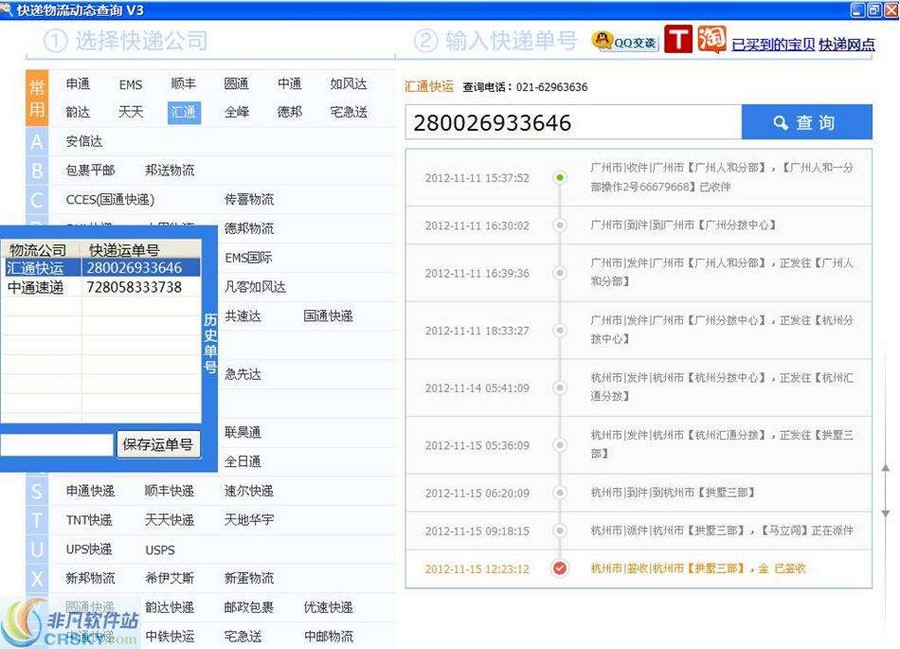900x649 pixels.
Task: Choose 申通快递 courier
Action: (x=90, y=491)
